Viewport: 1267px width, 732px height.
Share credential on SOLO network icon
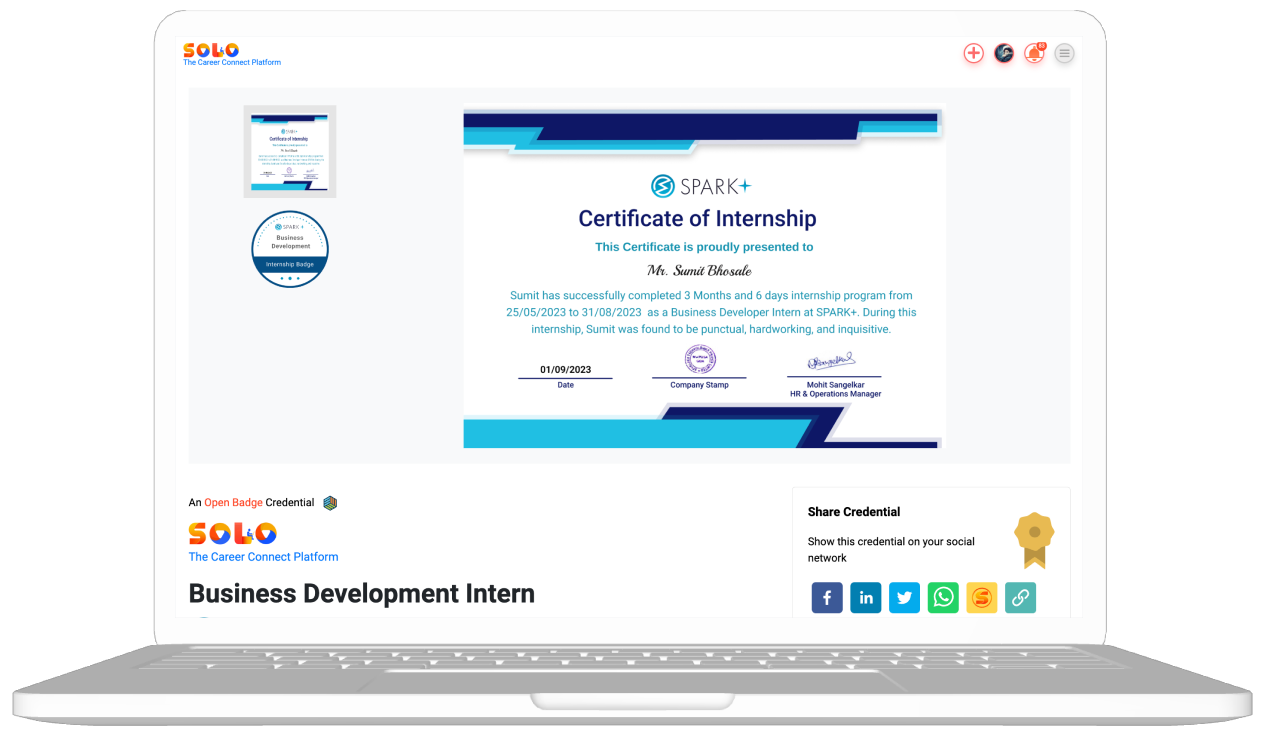click(981, 598)
